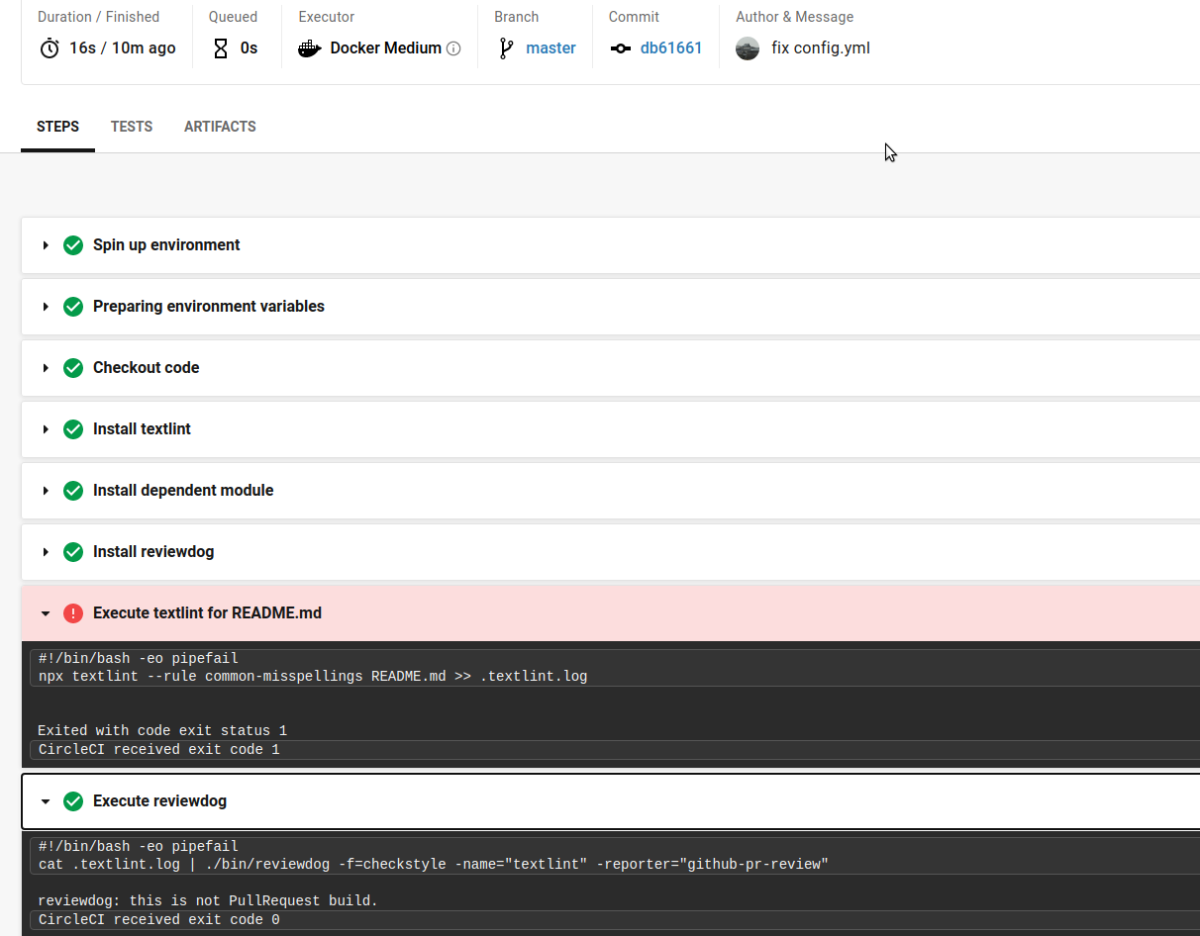The height and width of the screenshot is (936, 1200).
Task: Click the Spin up environment title
Action: [167, 245]
